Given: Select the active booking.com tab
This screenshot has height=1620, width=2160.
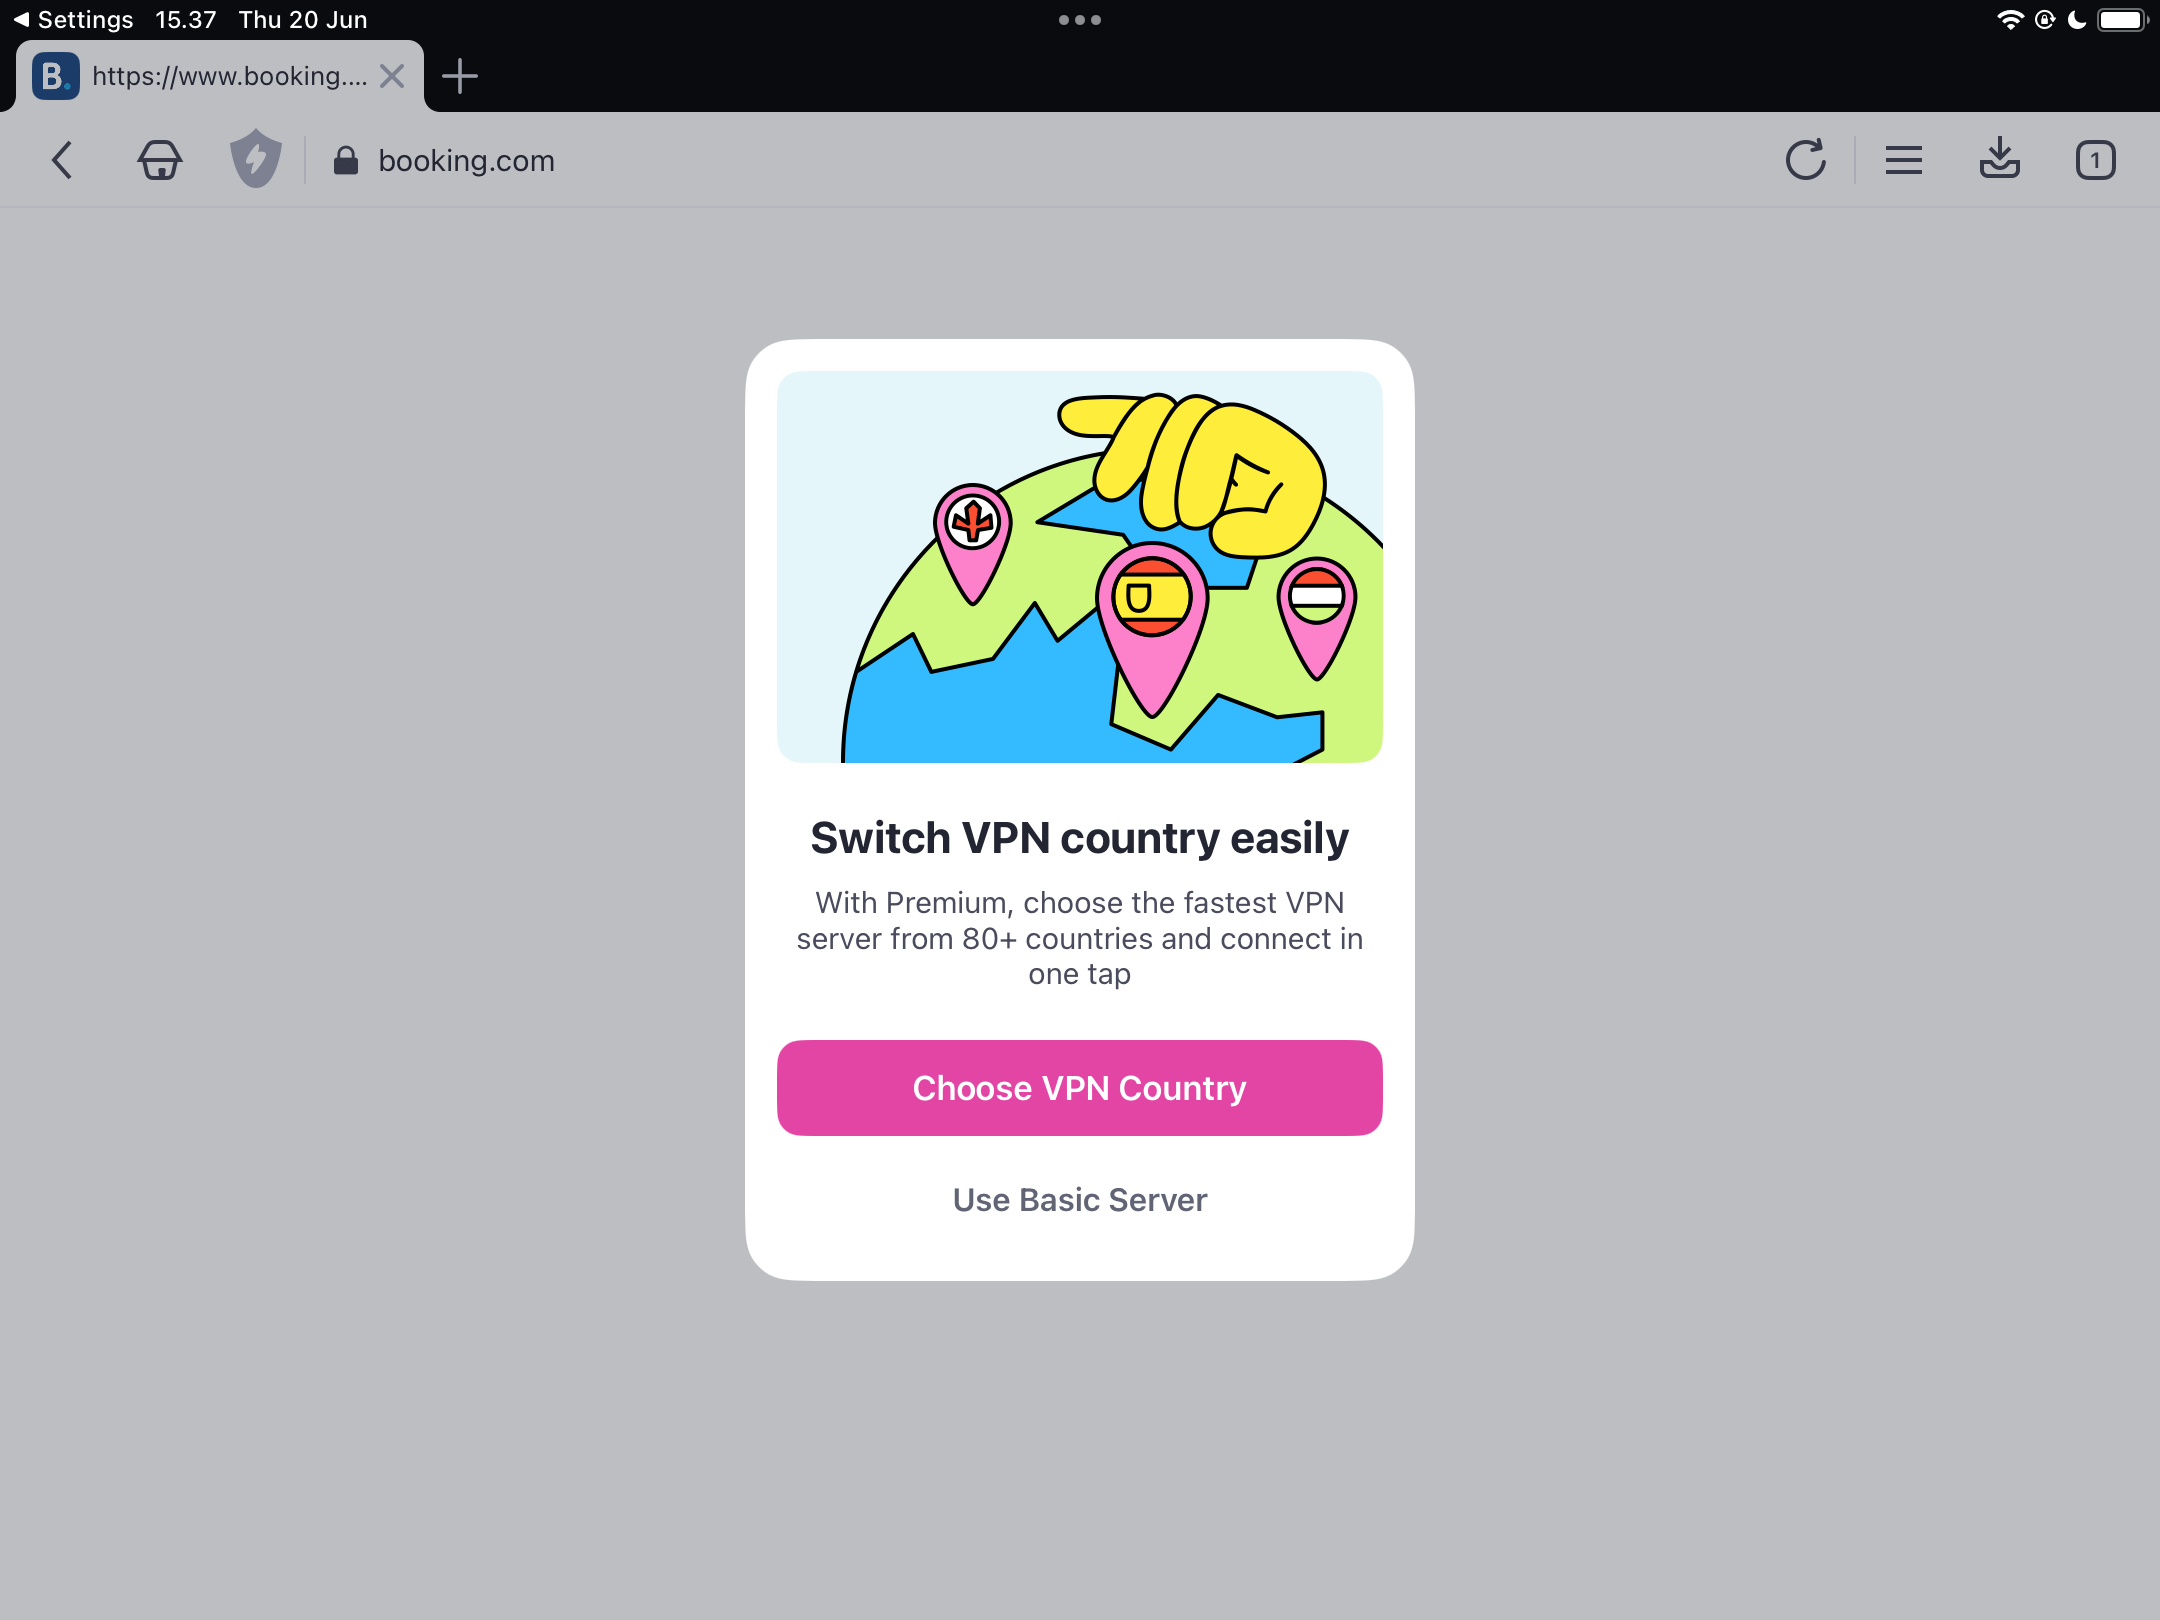Looking at the screenshot, I should click(216, 77).
